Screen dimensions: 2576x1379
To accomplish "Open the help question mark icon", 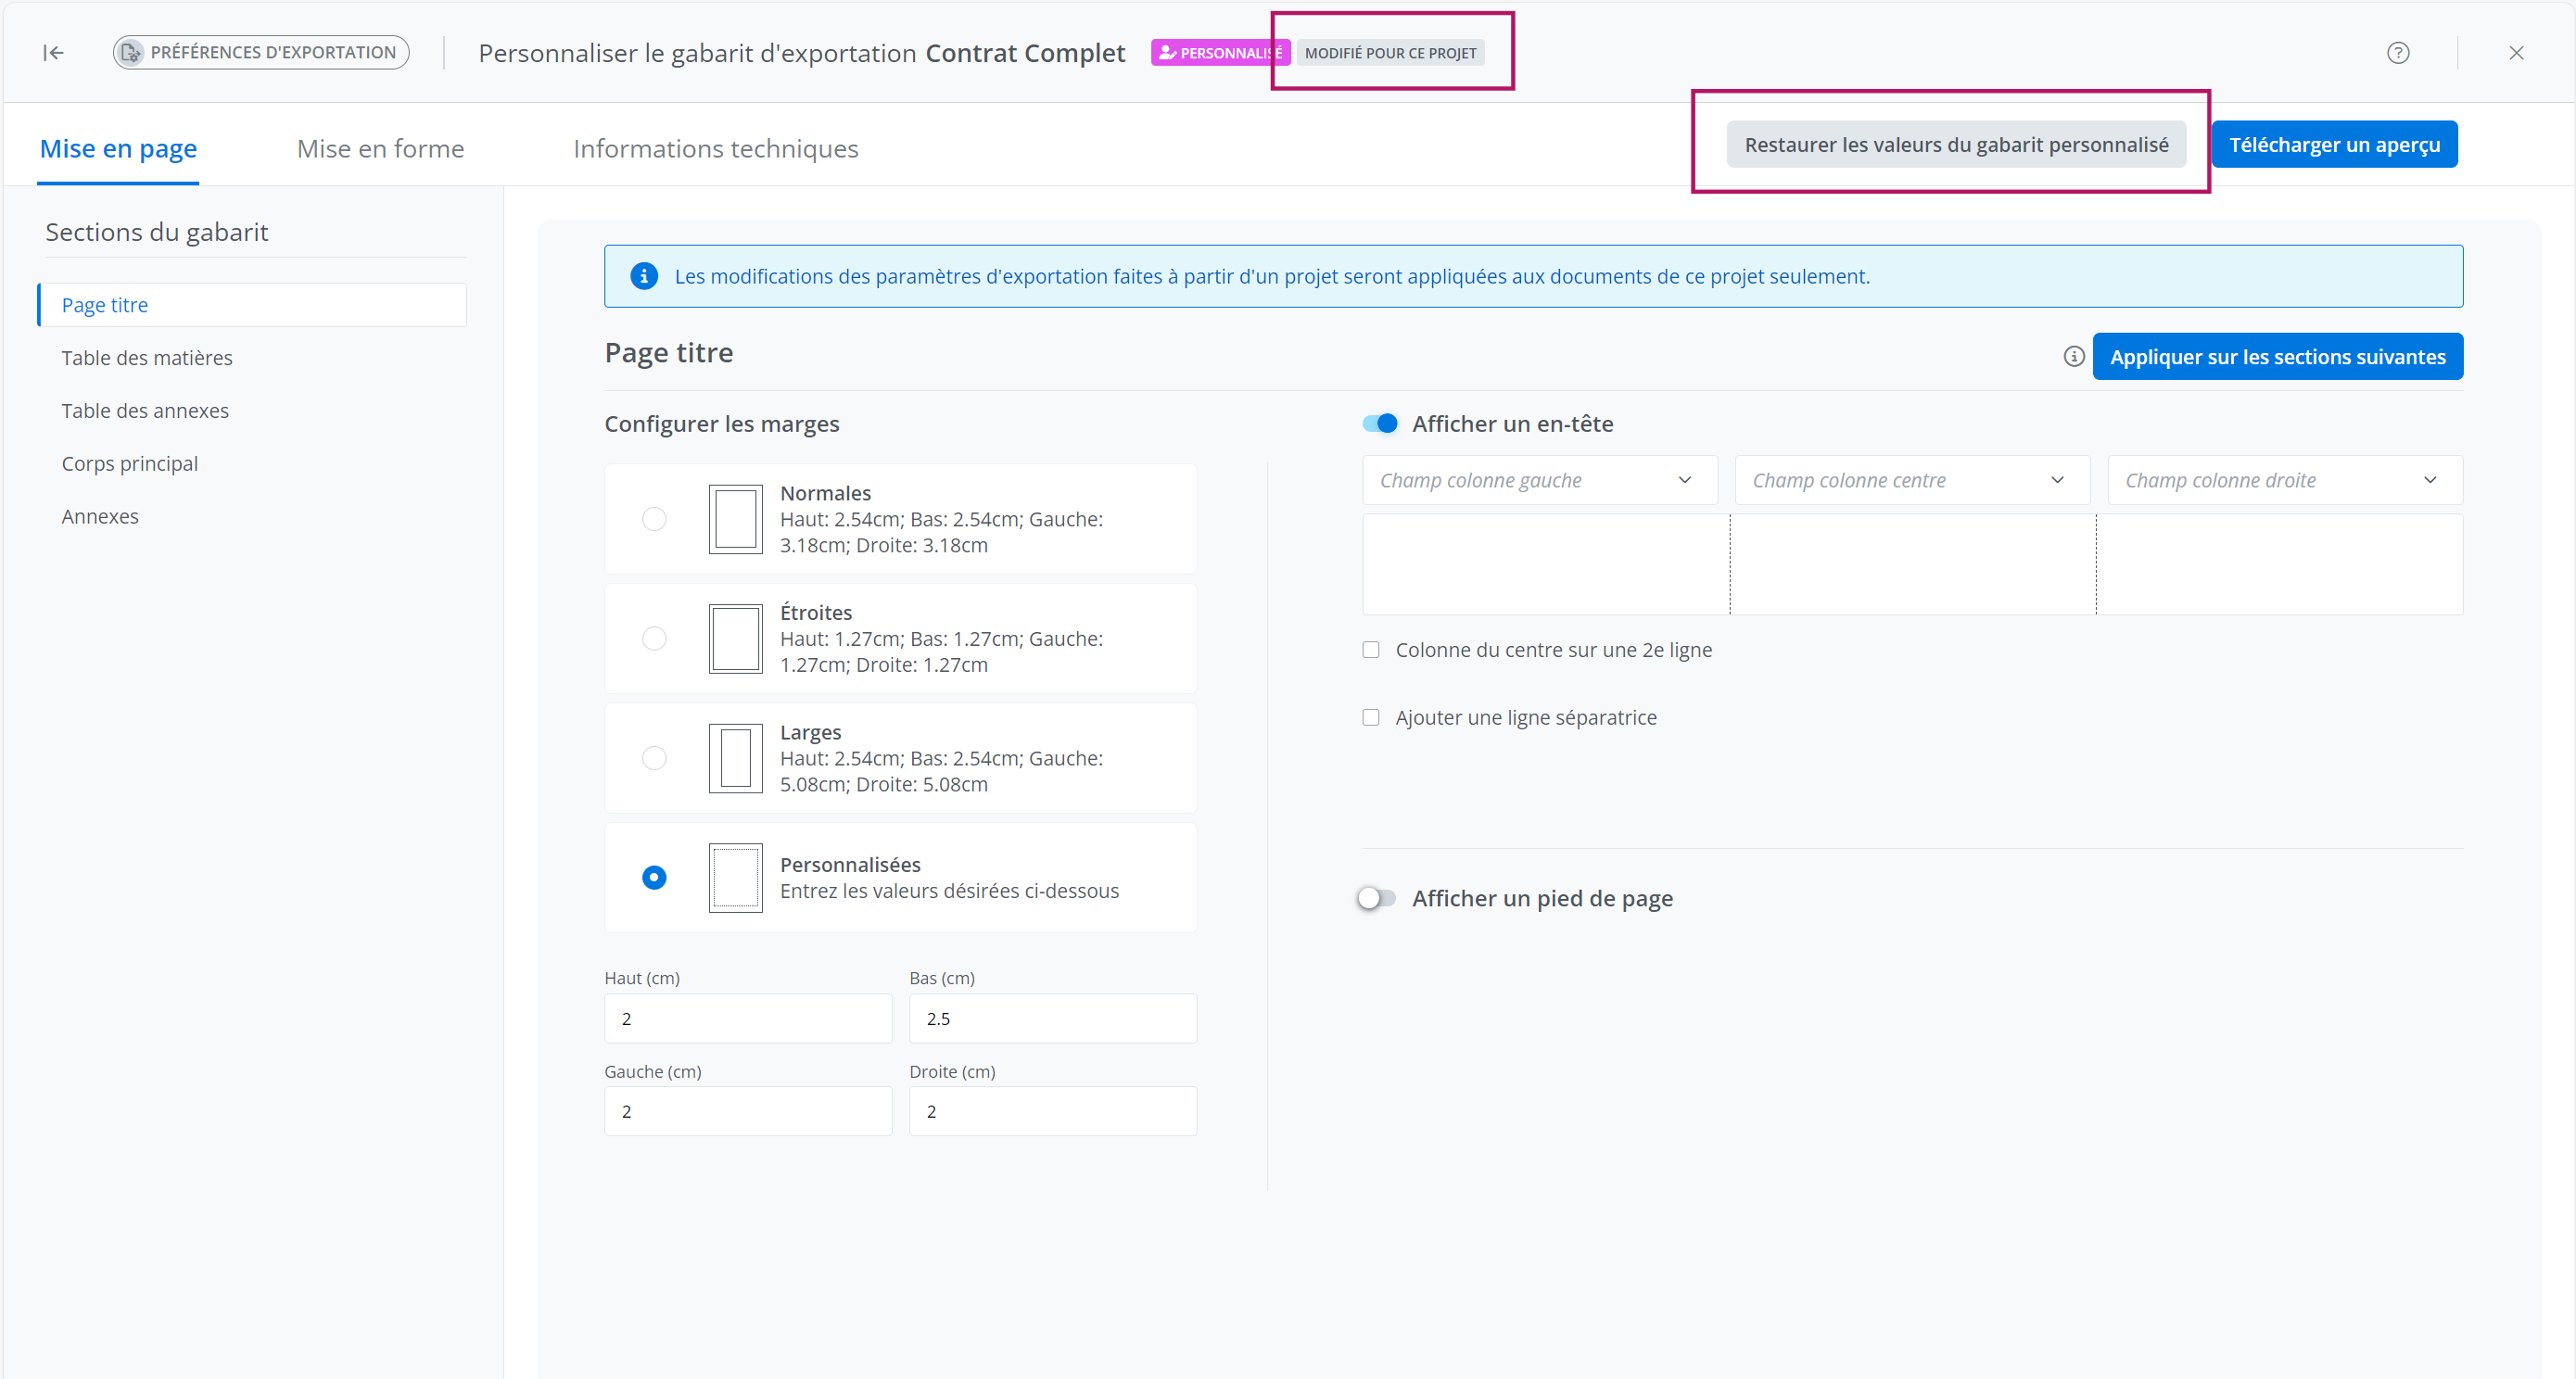I will coord(2397,53).
